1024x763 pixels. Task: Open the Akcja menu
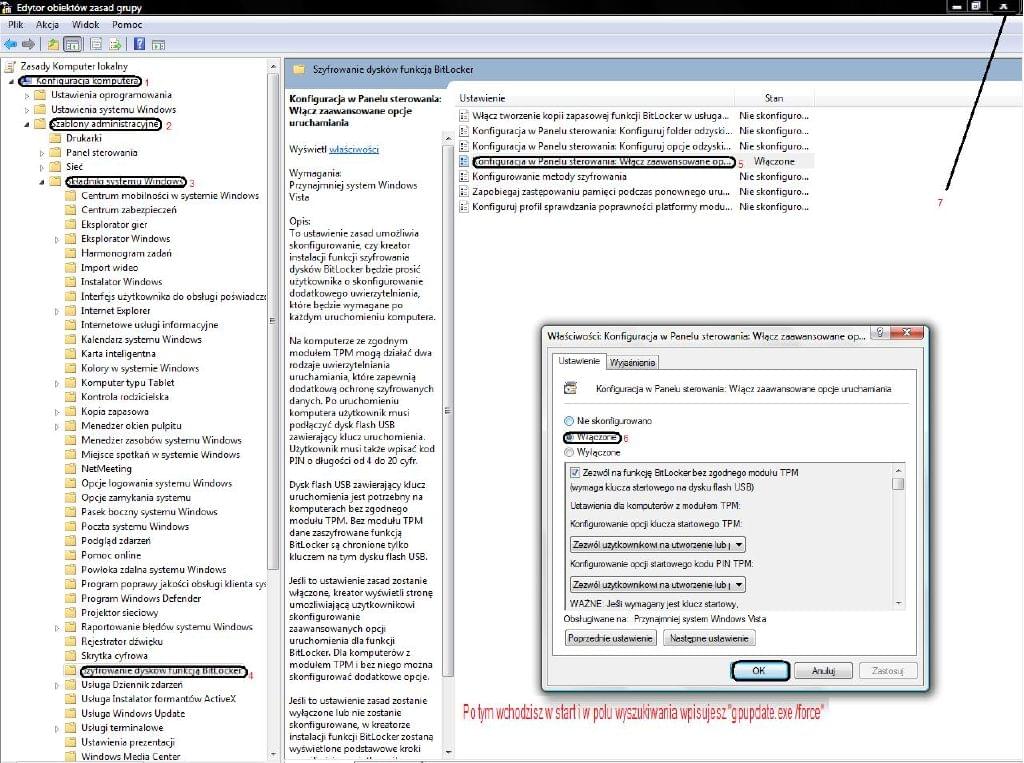coord(47,23)
